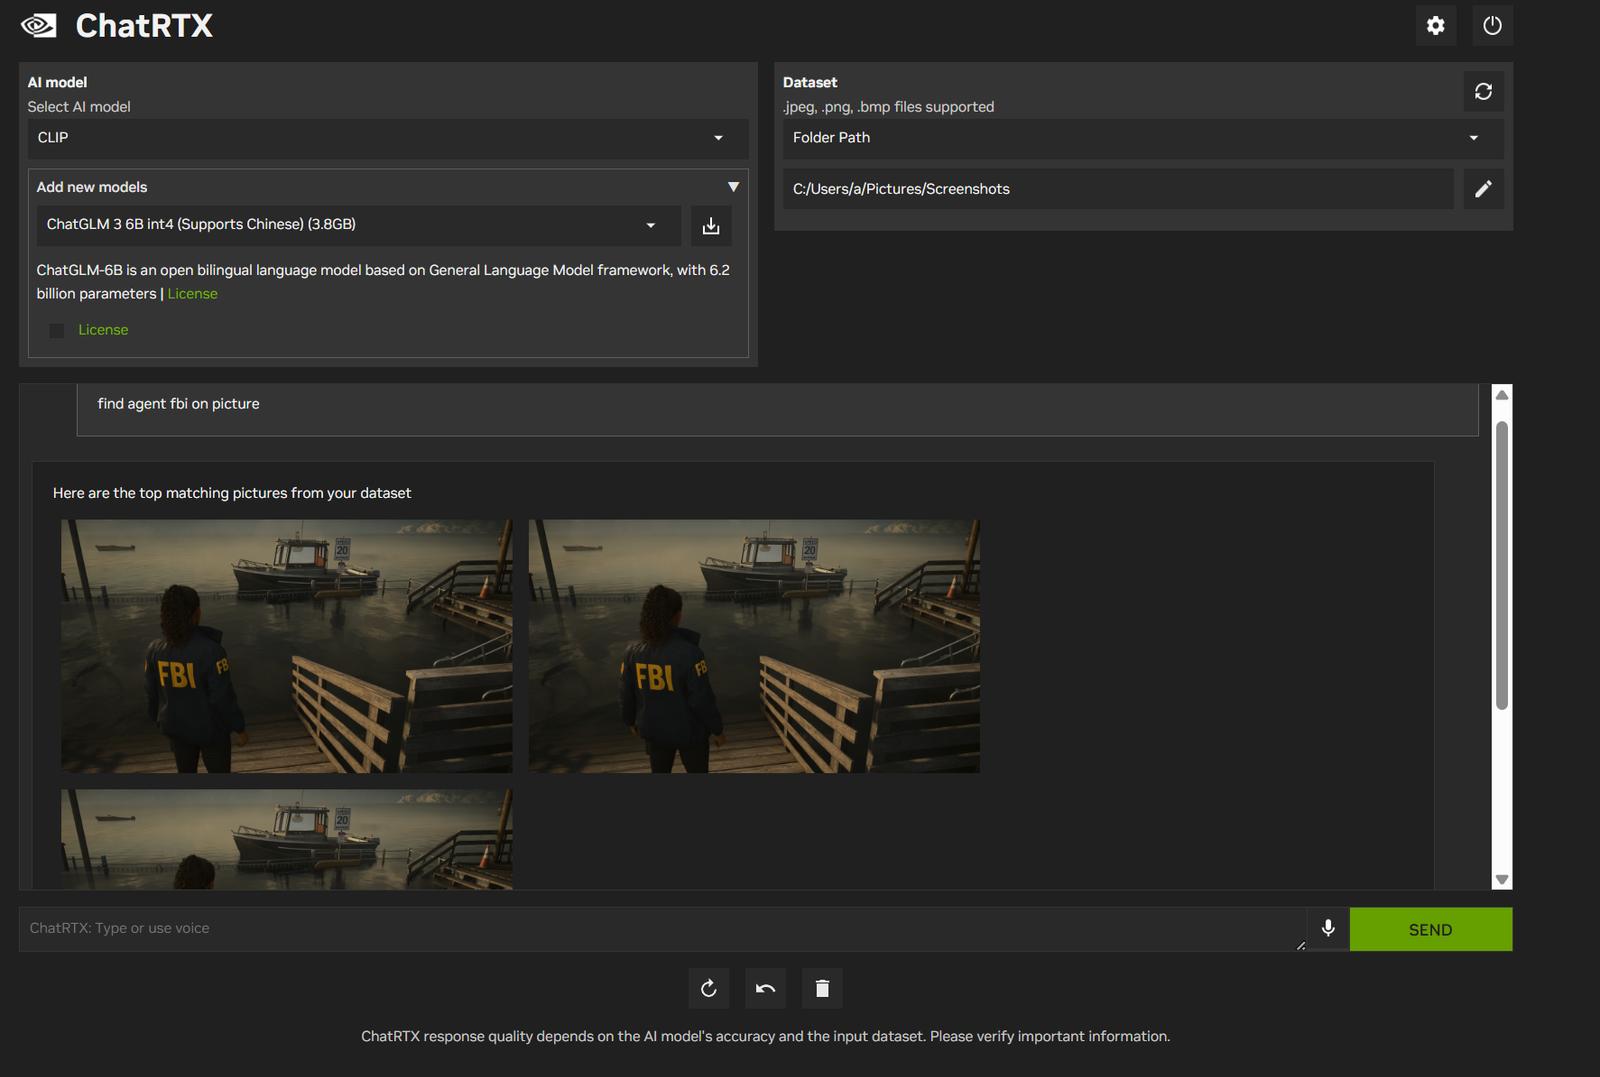Screen dimensions: 1600x1077
Task: Open the CLIP AI model dropdown
Action: (388, 138)
